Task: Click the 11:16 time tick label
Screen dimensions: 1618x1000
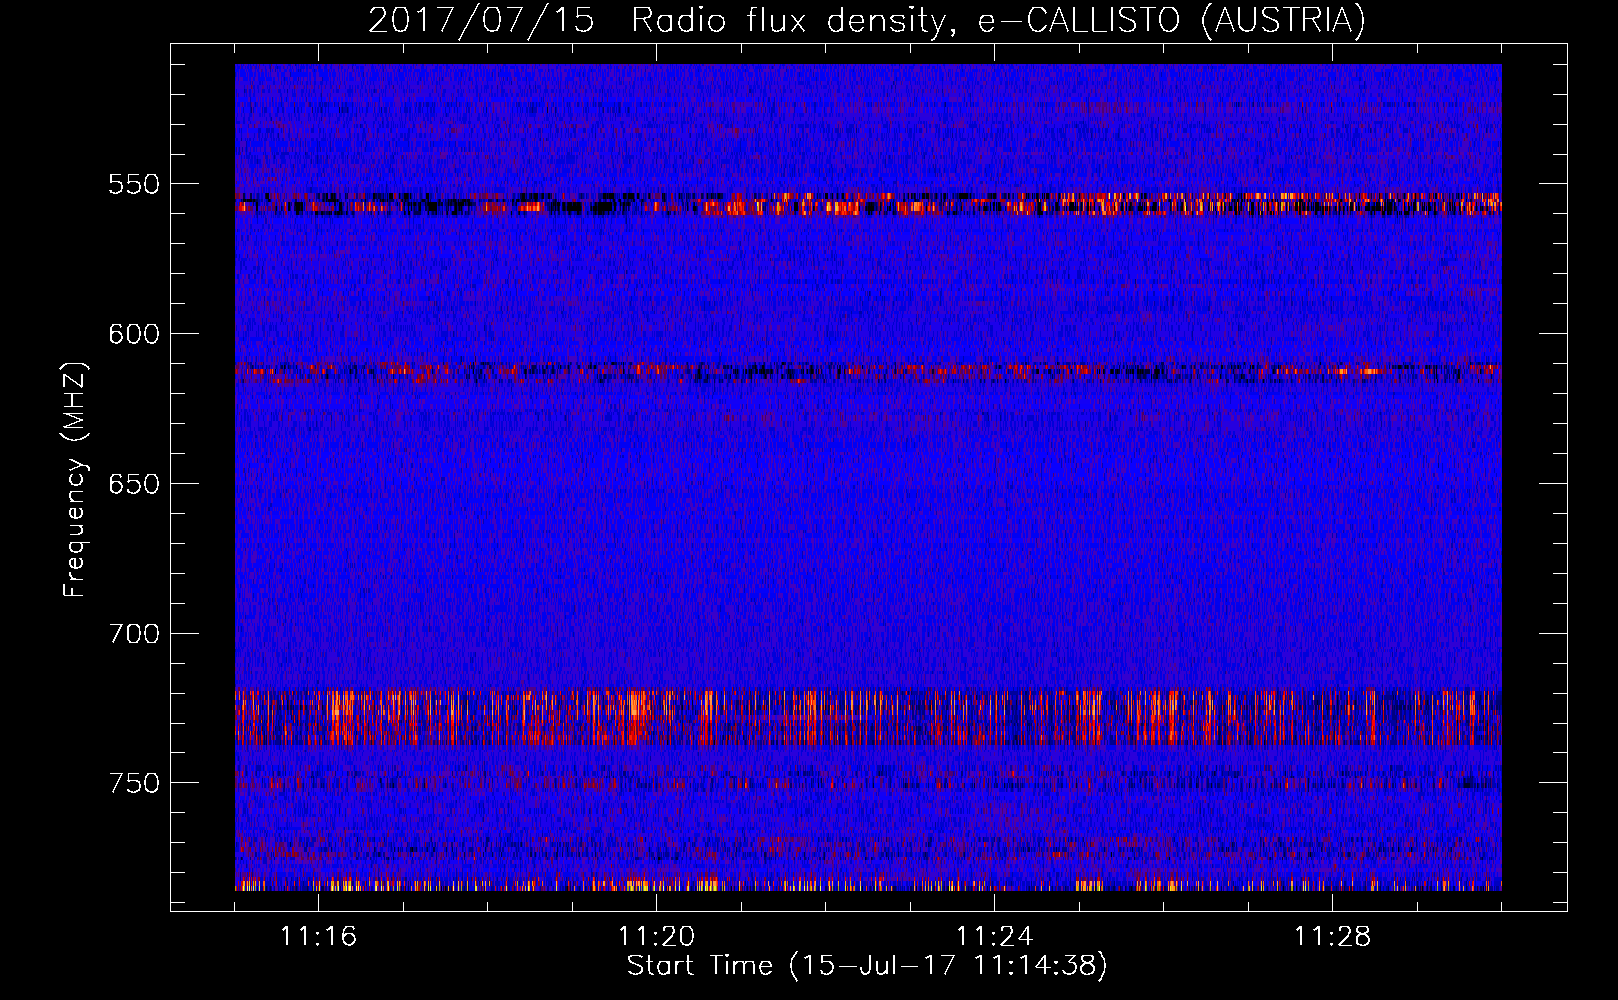Action: click(x=318, y=937)
